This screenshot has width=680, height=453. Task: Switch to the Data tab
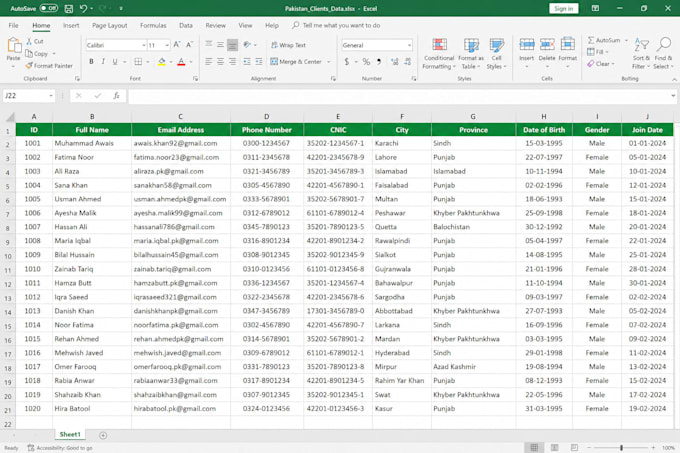pos(186,25)
